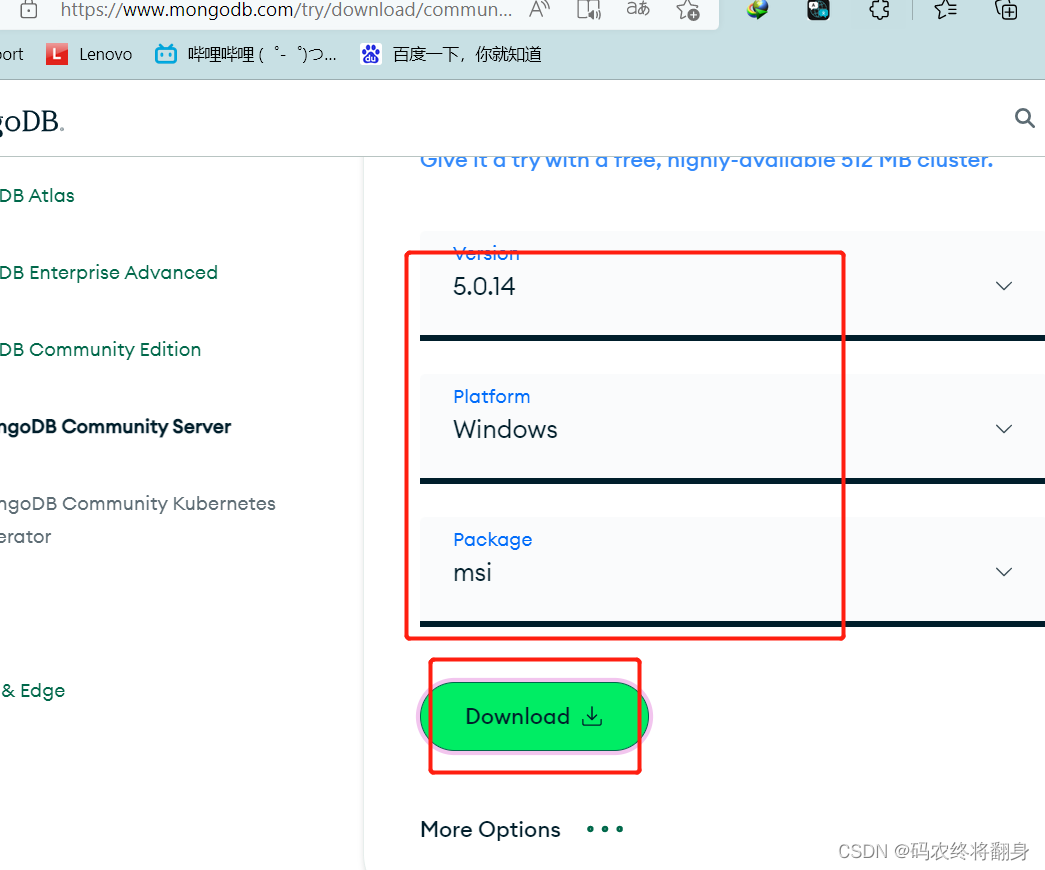Follow the free 512 MB cluster link
The height and width of the screenshot is (870, 1045).
[706, 161]
